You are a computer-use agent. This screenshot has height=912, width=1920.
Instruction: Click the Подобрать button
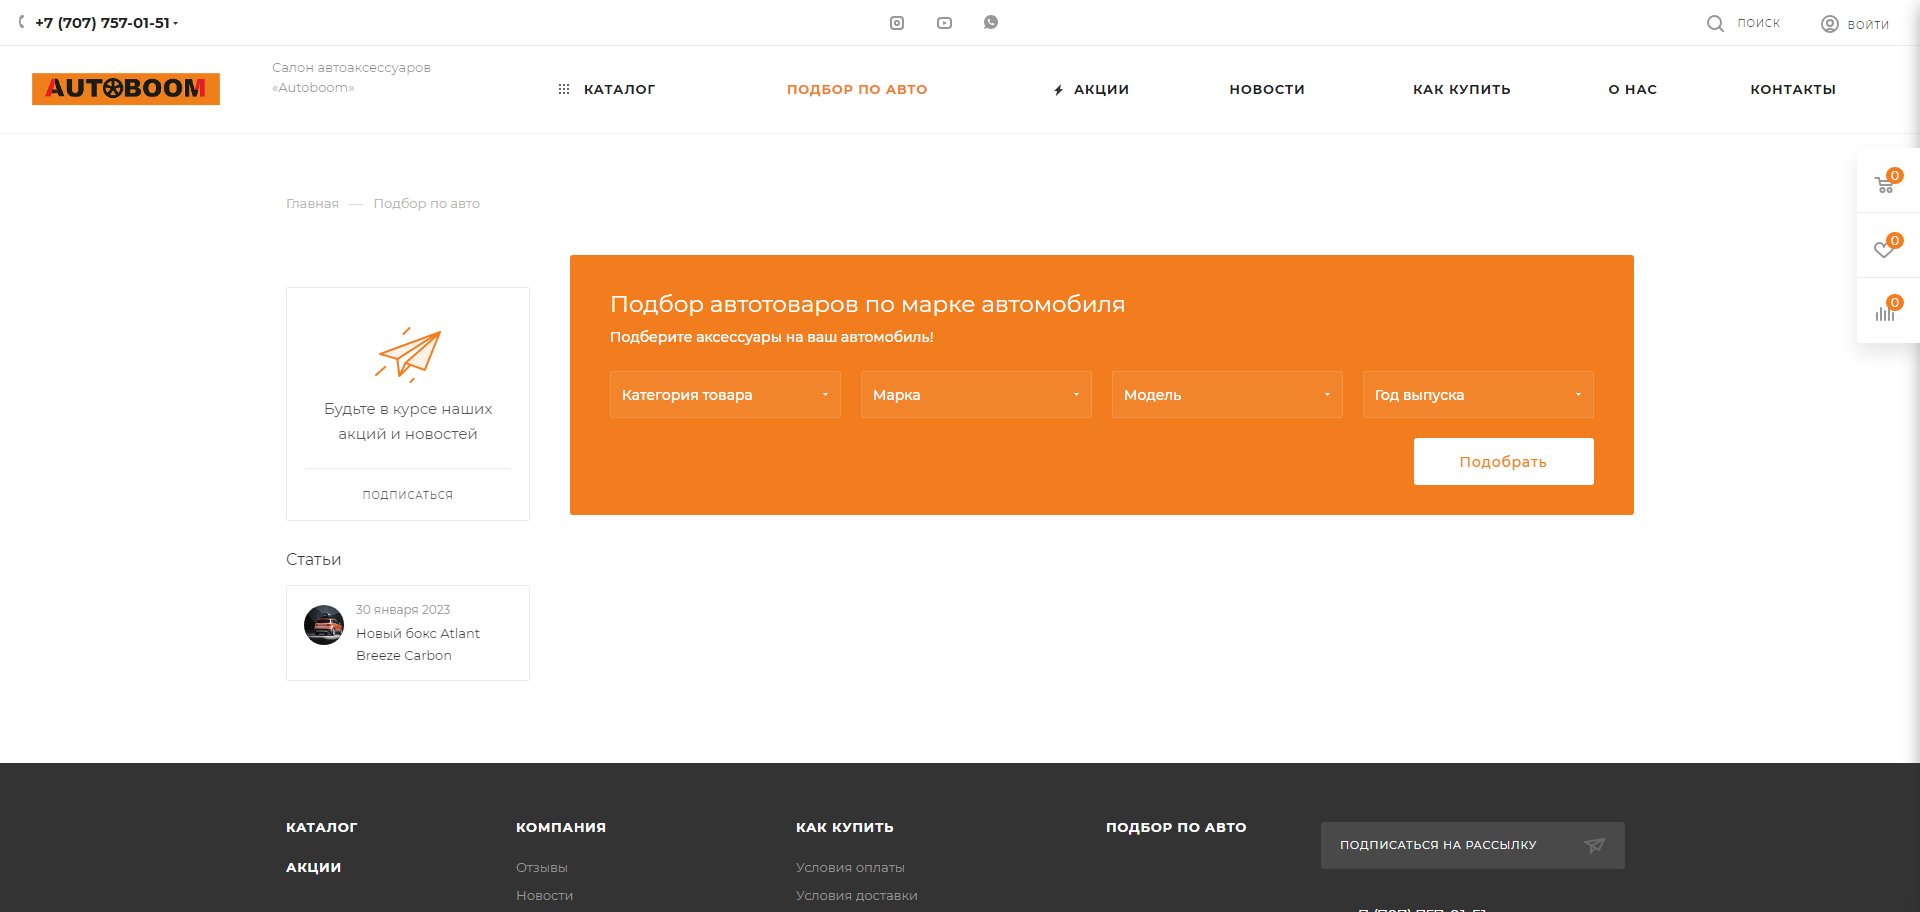tap(1504, 462)
